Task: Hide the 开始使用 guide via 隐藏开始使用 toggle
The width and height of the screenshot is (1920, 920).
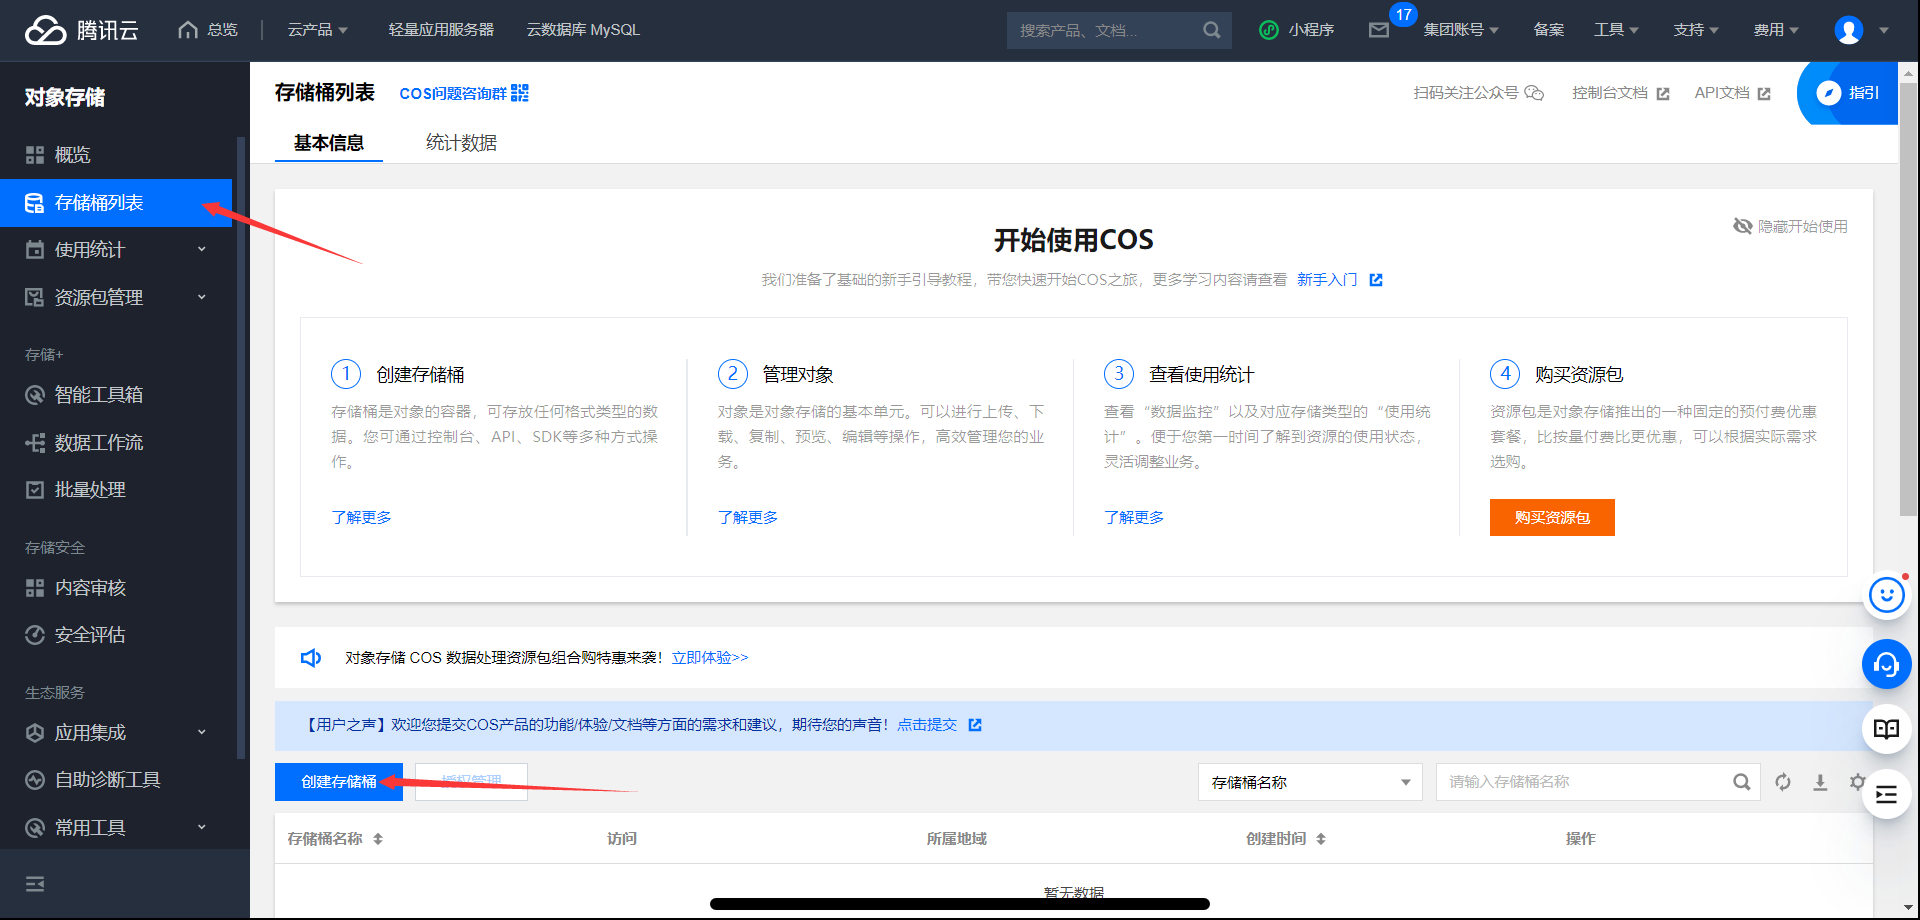Action: click(1789, 226)
